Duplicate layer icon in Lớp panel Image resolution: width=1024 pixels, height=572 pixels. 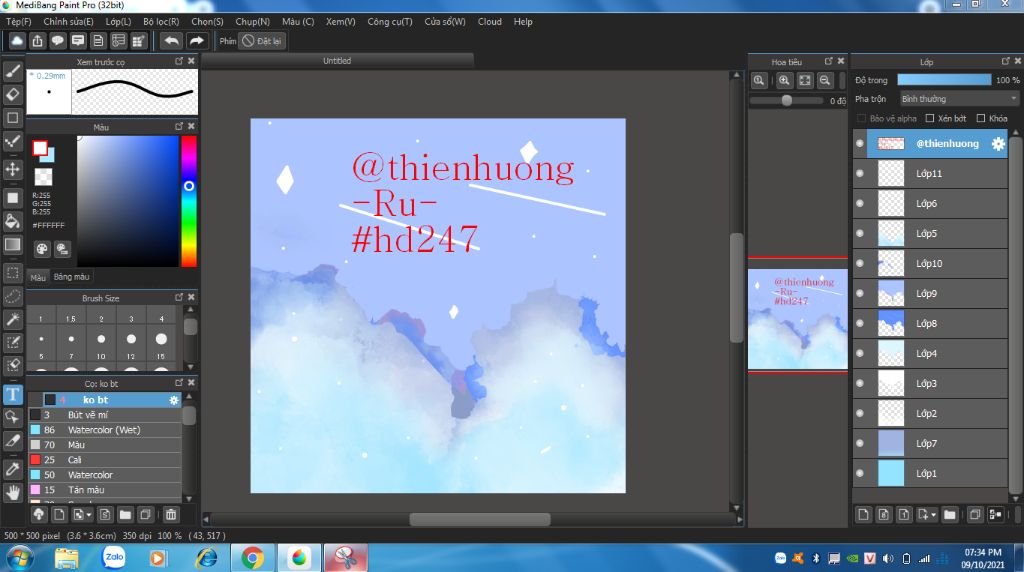click(x=974, y=515)
